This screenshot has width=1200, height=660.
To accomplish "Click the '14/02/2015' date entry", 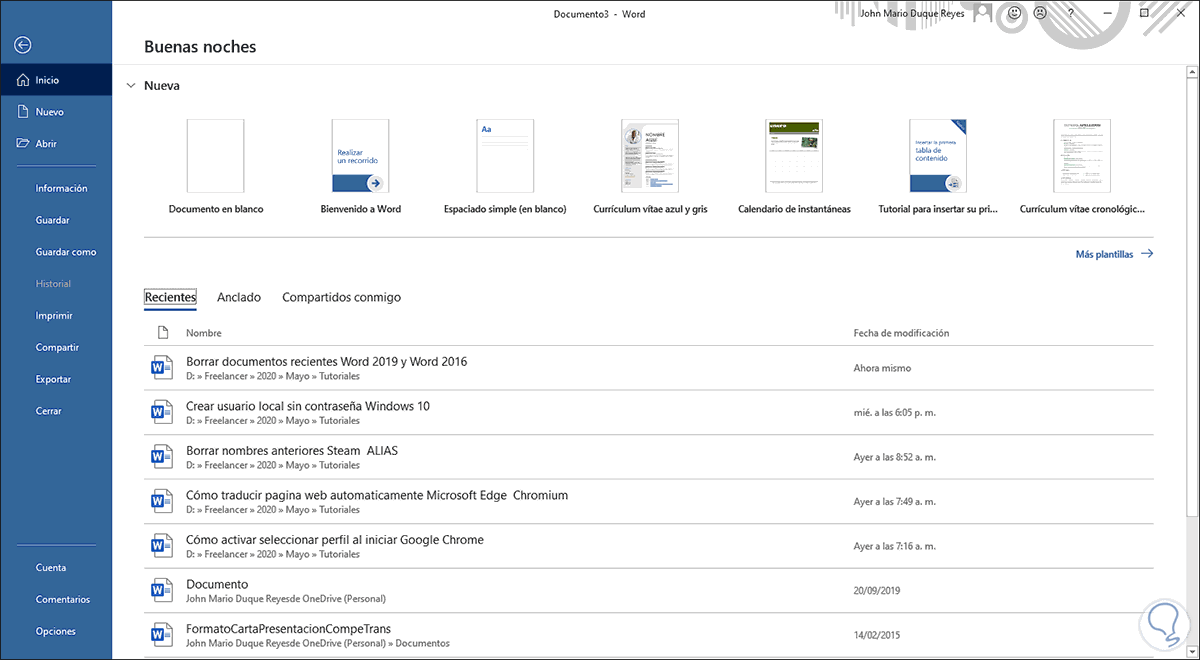I will 877,635.
